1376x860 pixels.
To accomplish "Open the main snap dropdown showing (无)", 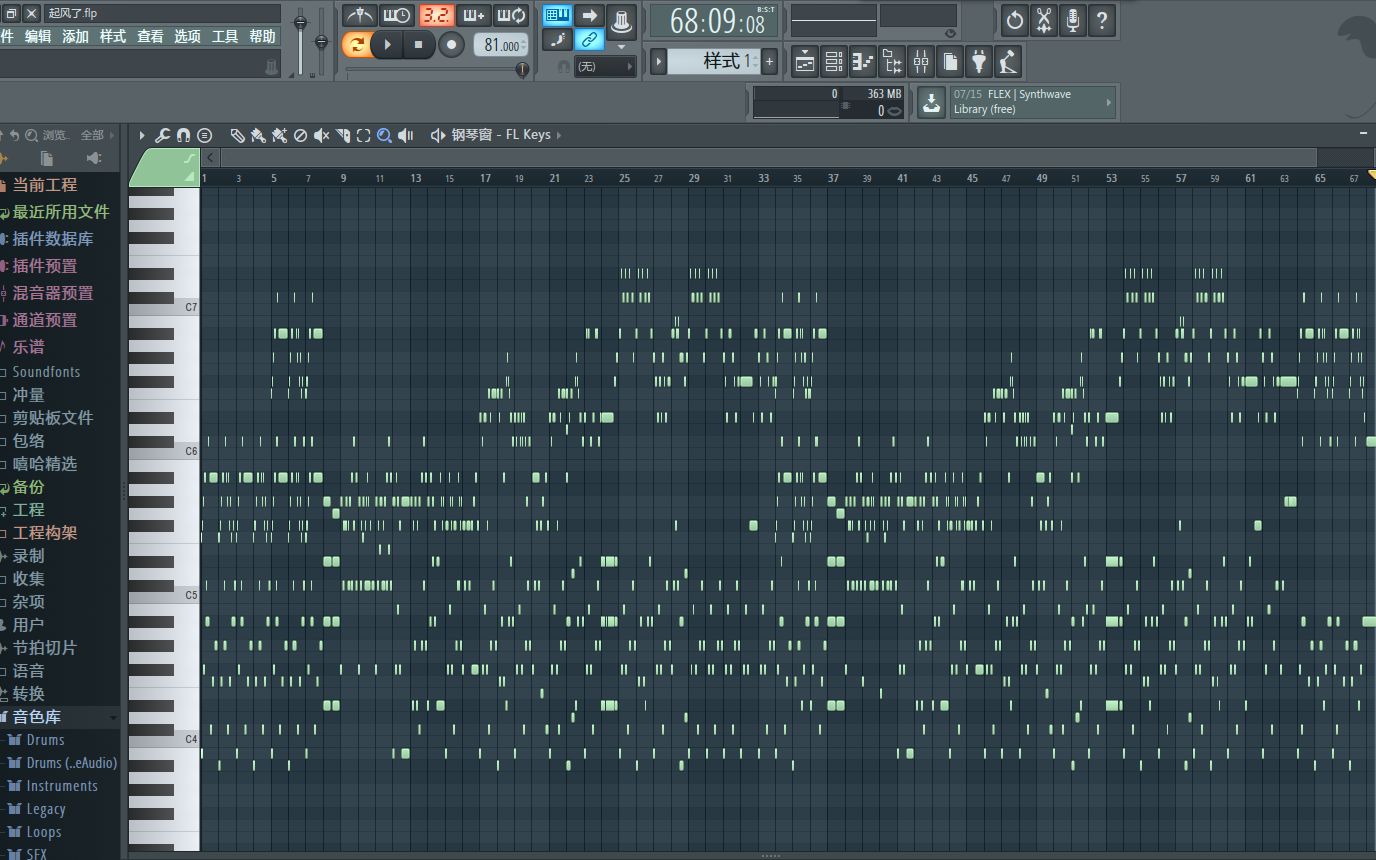I will [606, 66].
